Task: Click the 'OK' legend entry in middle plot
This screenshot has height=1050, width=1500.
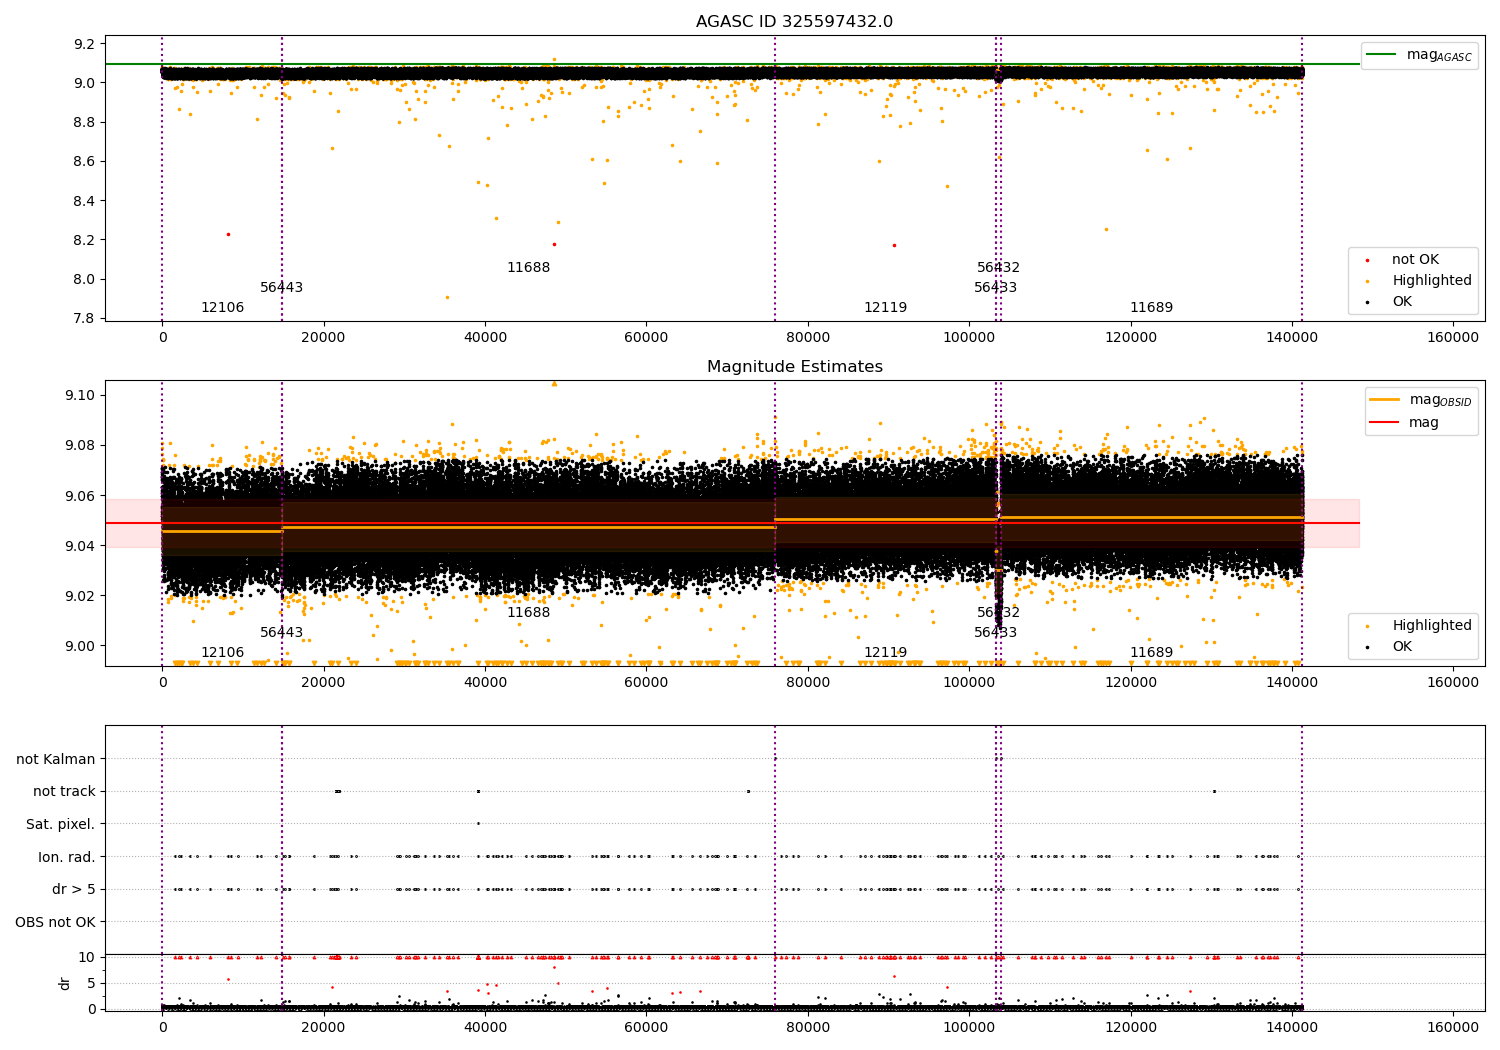Action: coord(1412,647)
